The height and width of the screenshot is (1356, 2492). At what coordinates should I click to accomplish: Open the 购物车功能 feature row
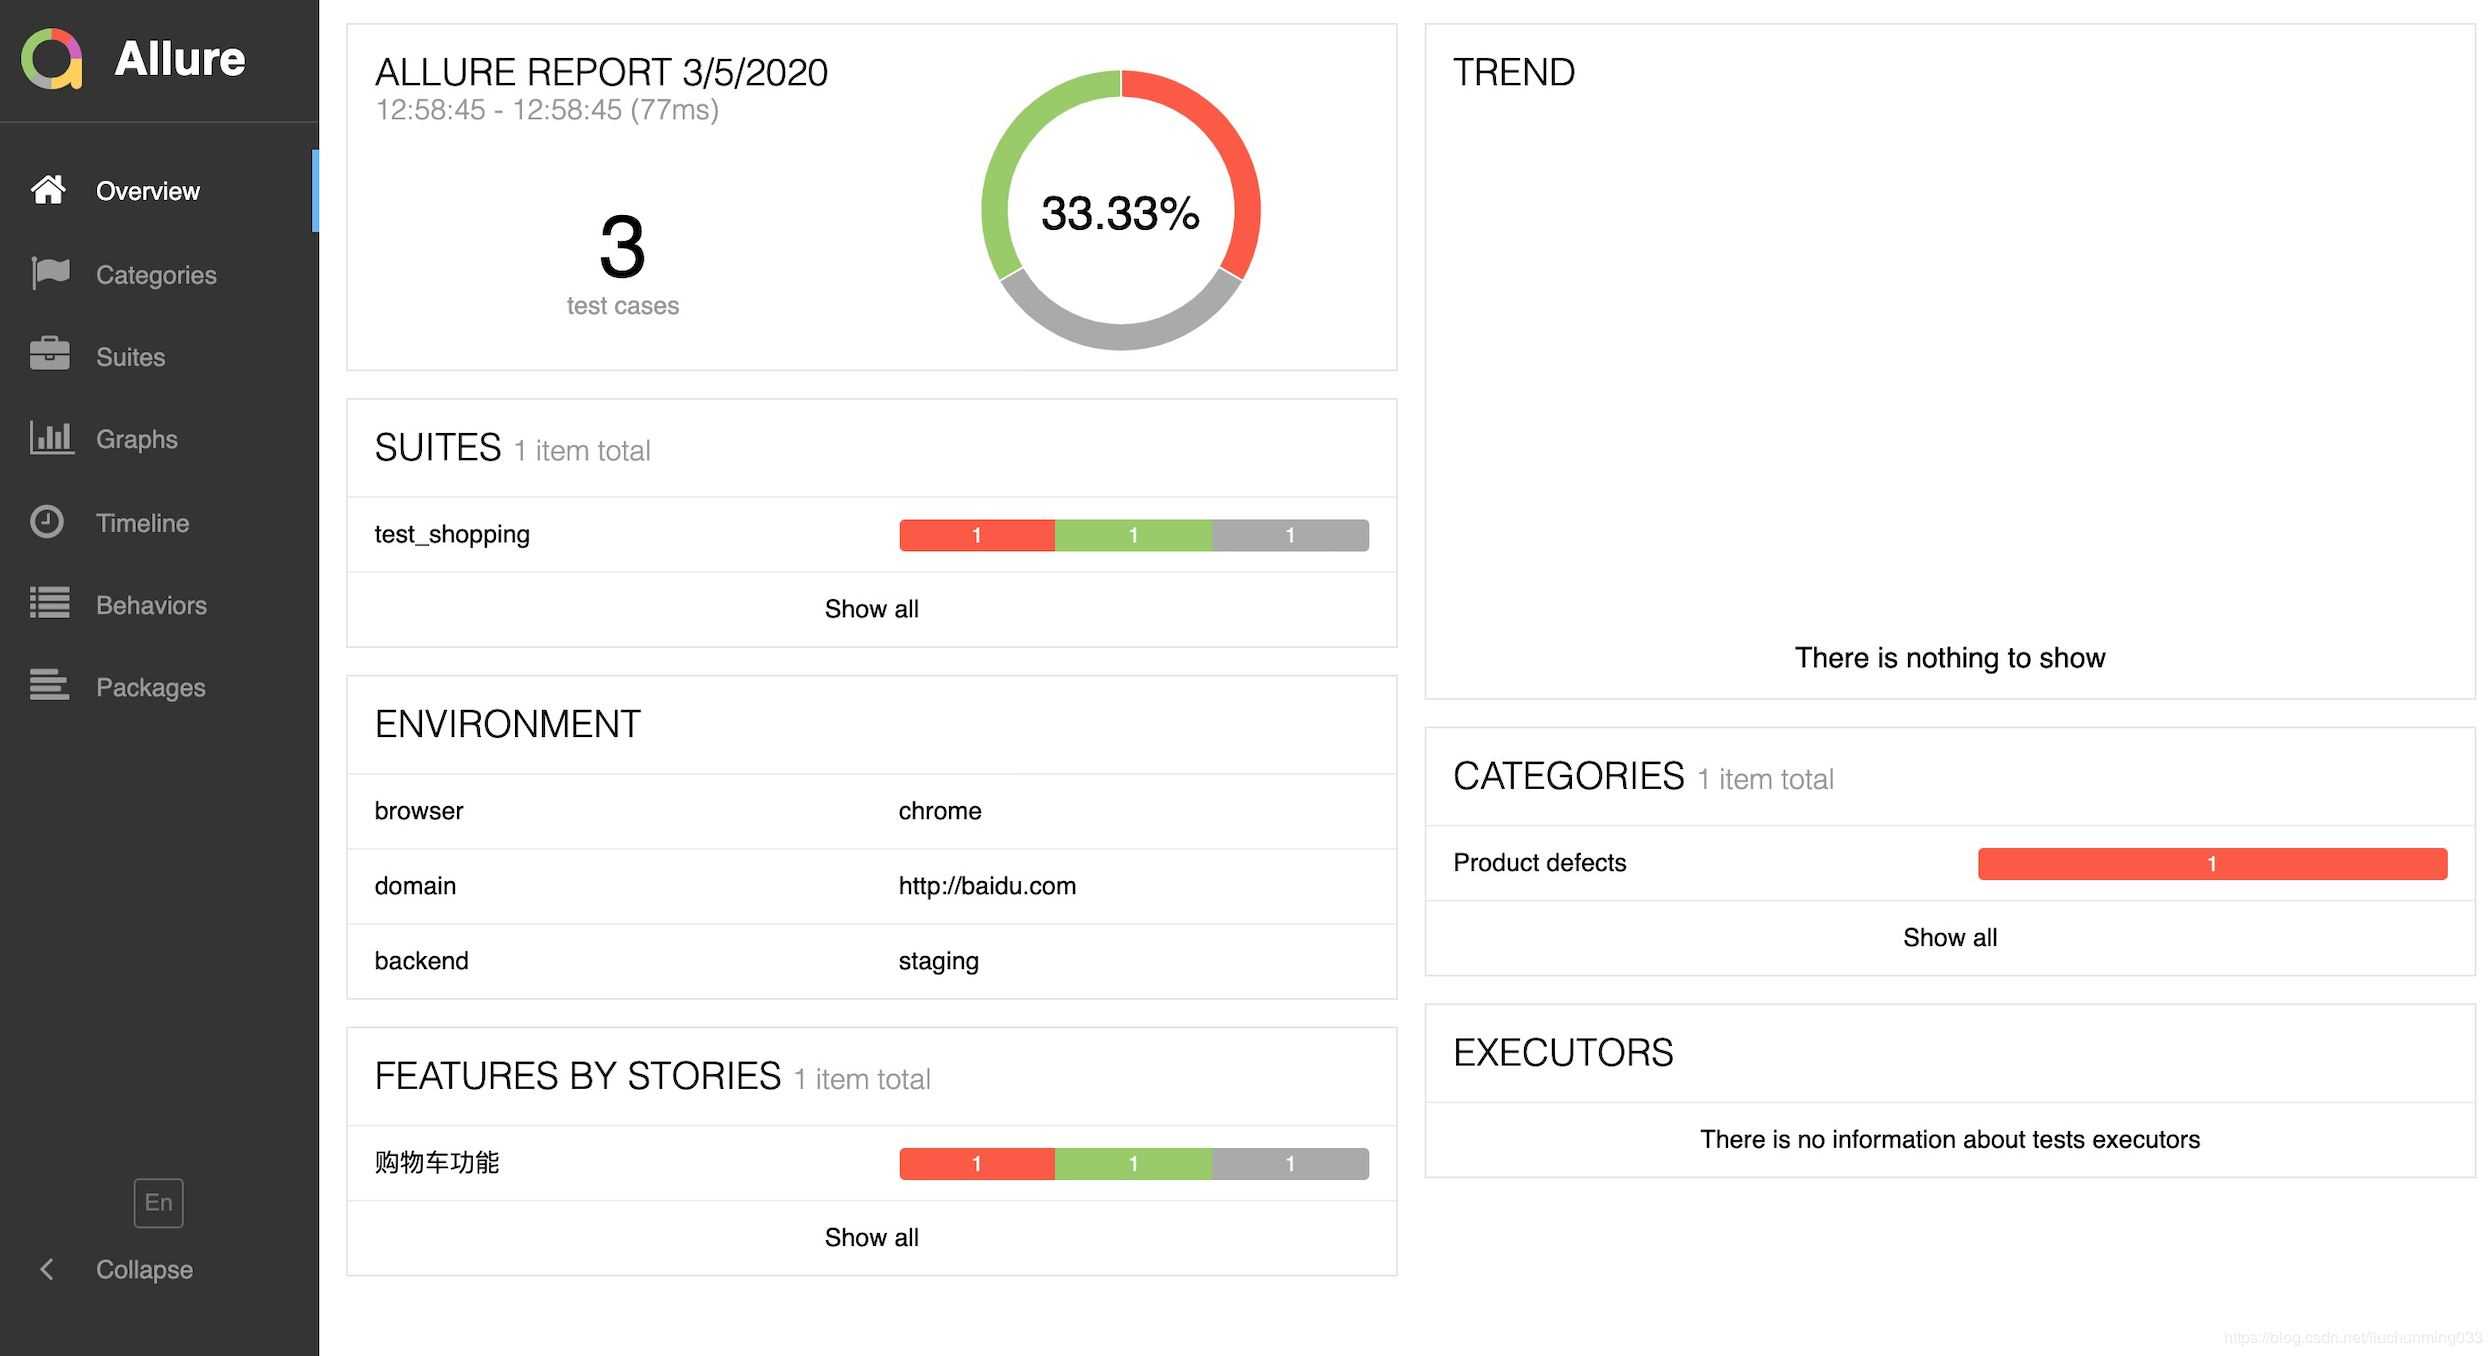437,1162
